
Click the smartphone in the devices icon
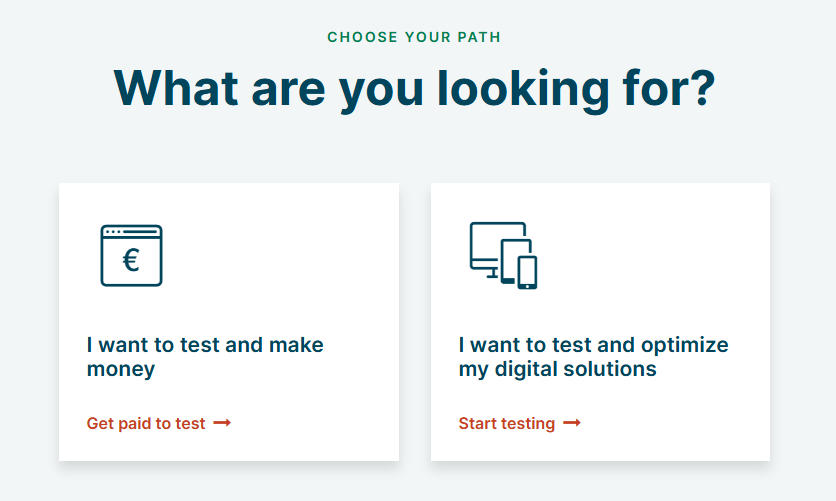(527, 272)
